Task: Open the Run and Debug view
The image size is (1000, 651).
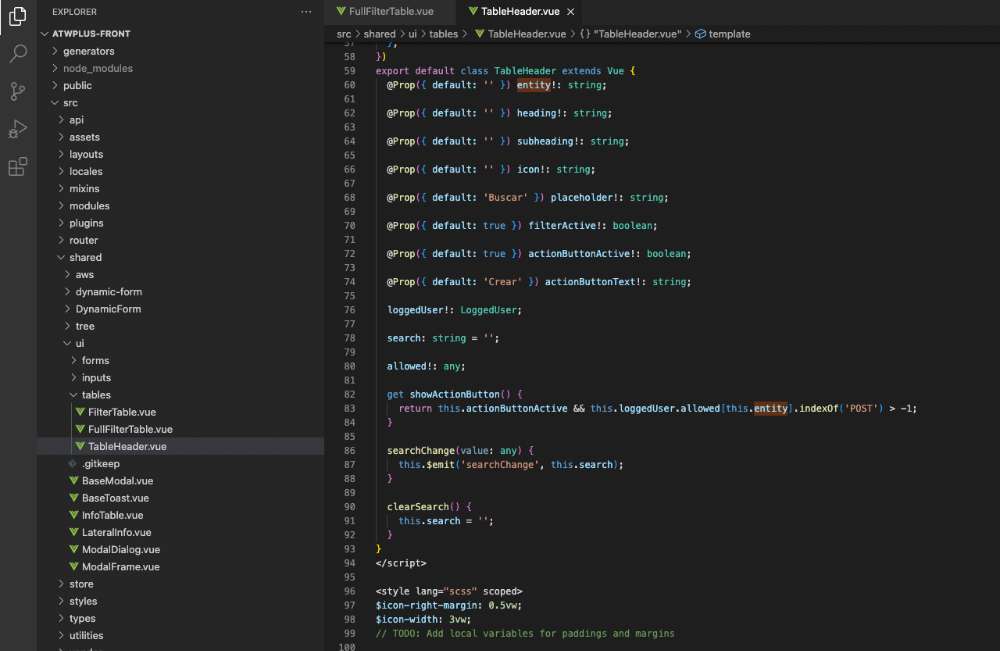Action: (18, 129)
